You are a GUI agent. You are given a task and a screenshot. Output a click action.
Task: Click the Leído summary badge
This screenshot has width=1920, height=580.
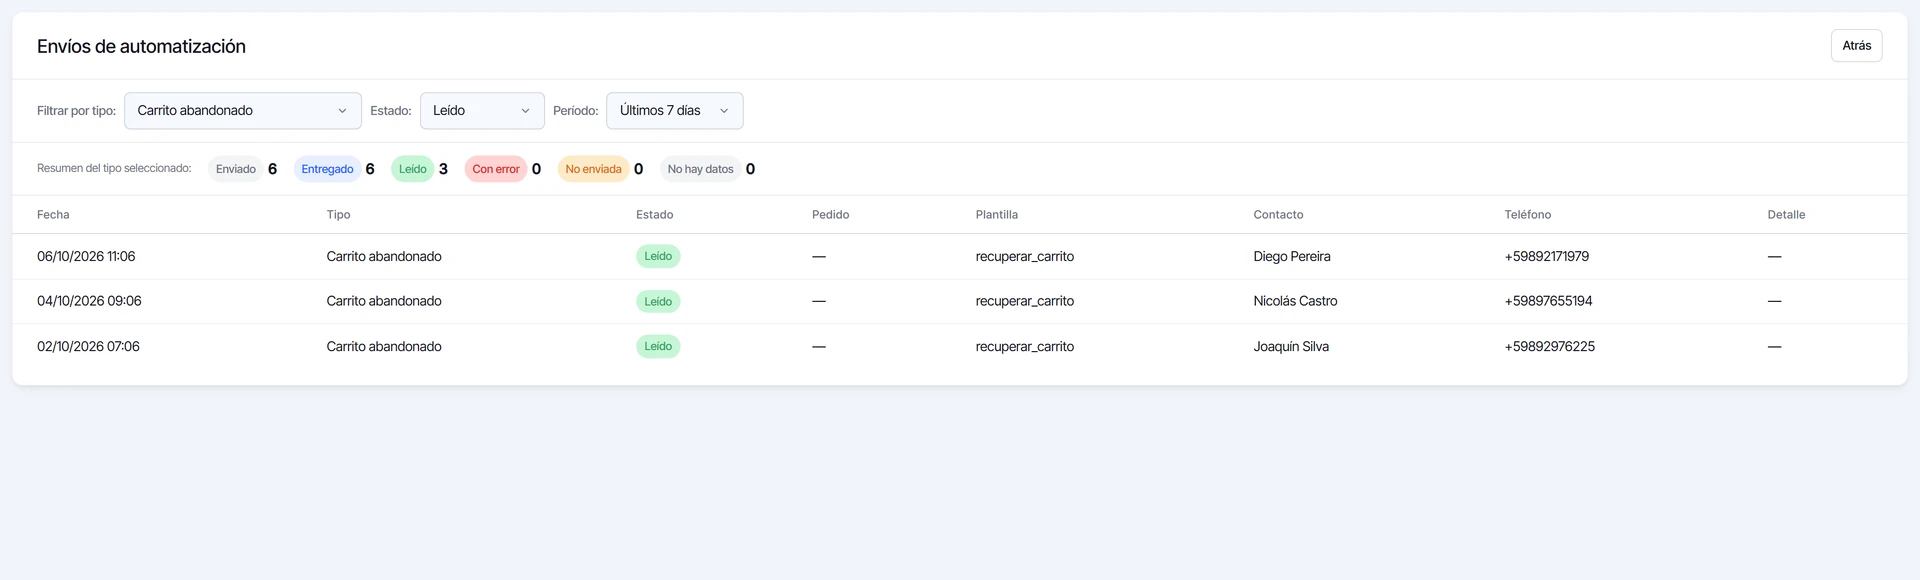tap(413, 169)
